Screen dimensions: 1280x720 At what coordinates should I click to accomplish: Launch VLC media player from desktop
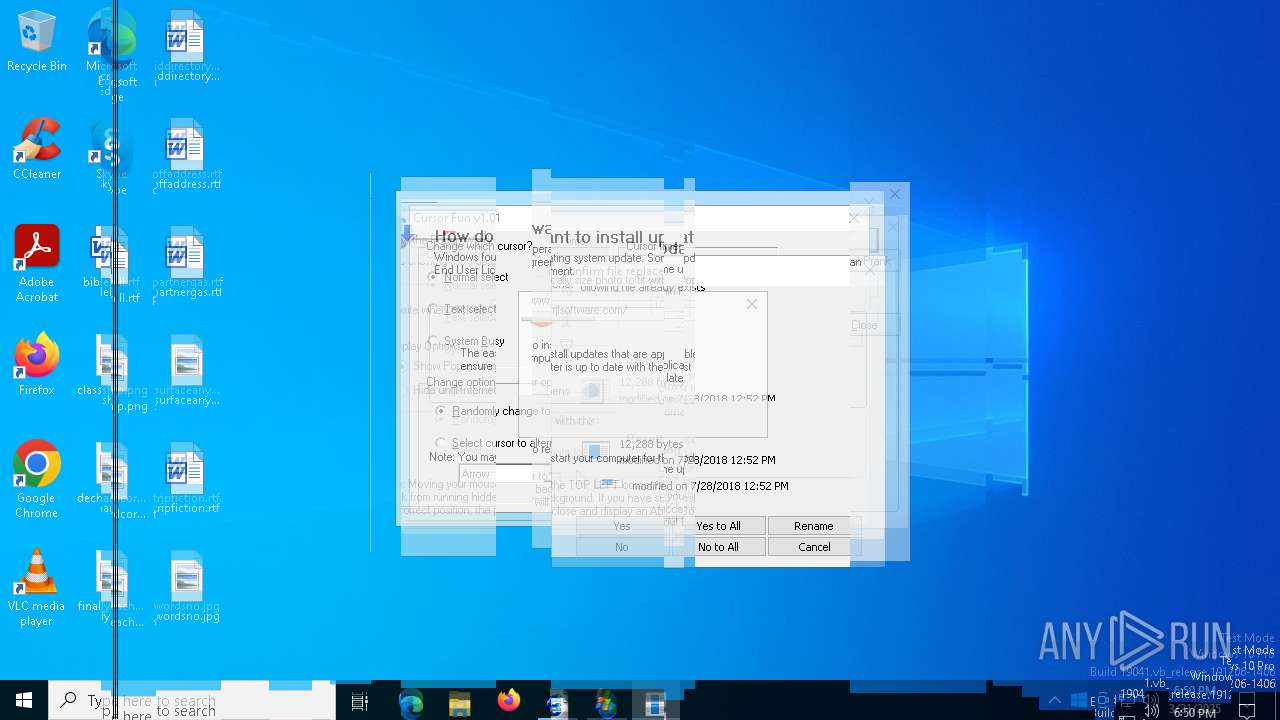click(37, 588)
